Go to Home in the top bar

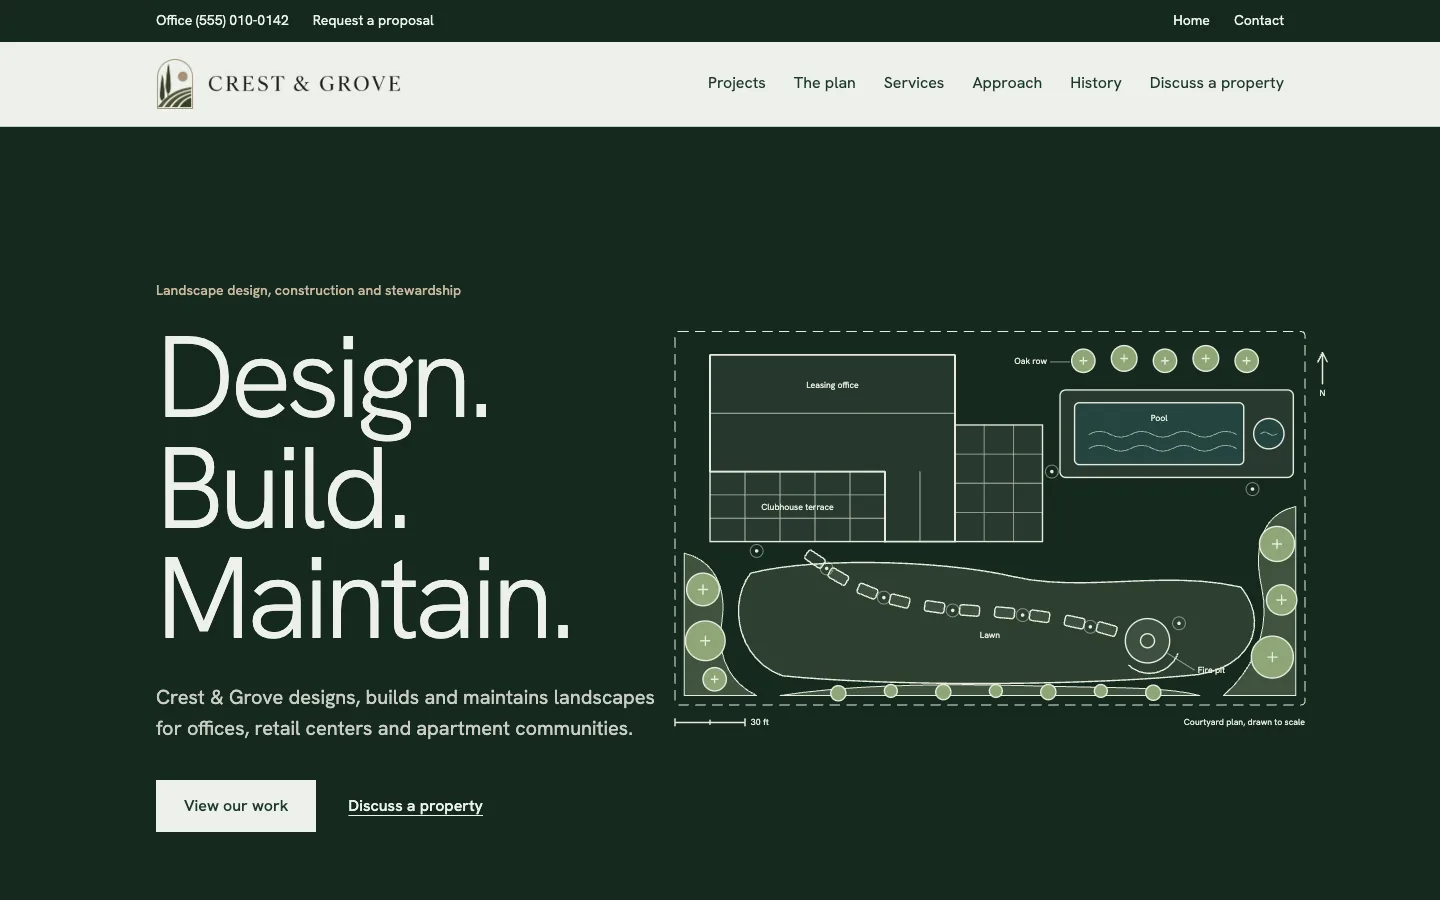1191,20
